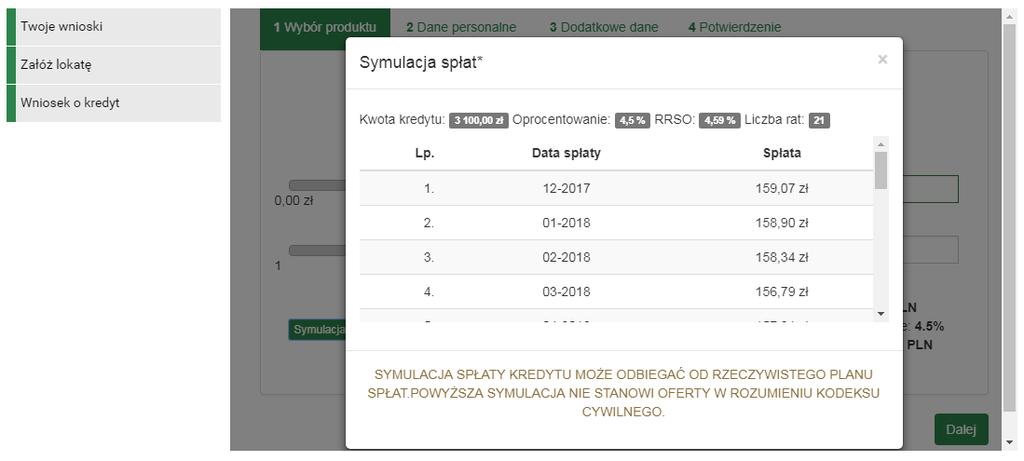
Task: Click the upper input field behind dialog
Action: click(931, 189)
